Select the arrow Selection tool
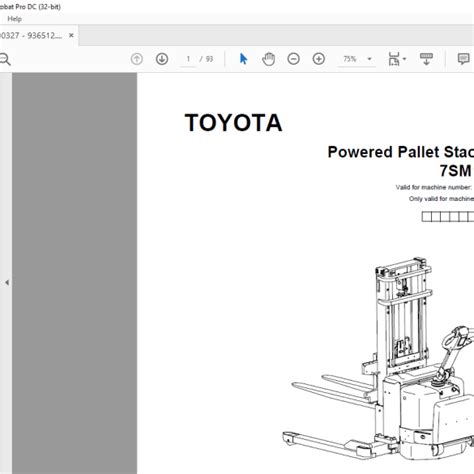This screenshot has height=474, width=474. [x=243, y=59]
